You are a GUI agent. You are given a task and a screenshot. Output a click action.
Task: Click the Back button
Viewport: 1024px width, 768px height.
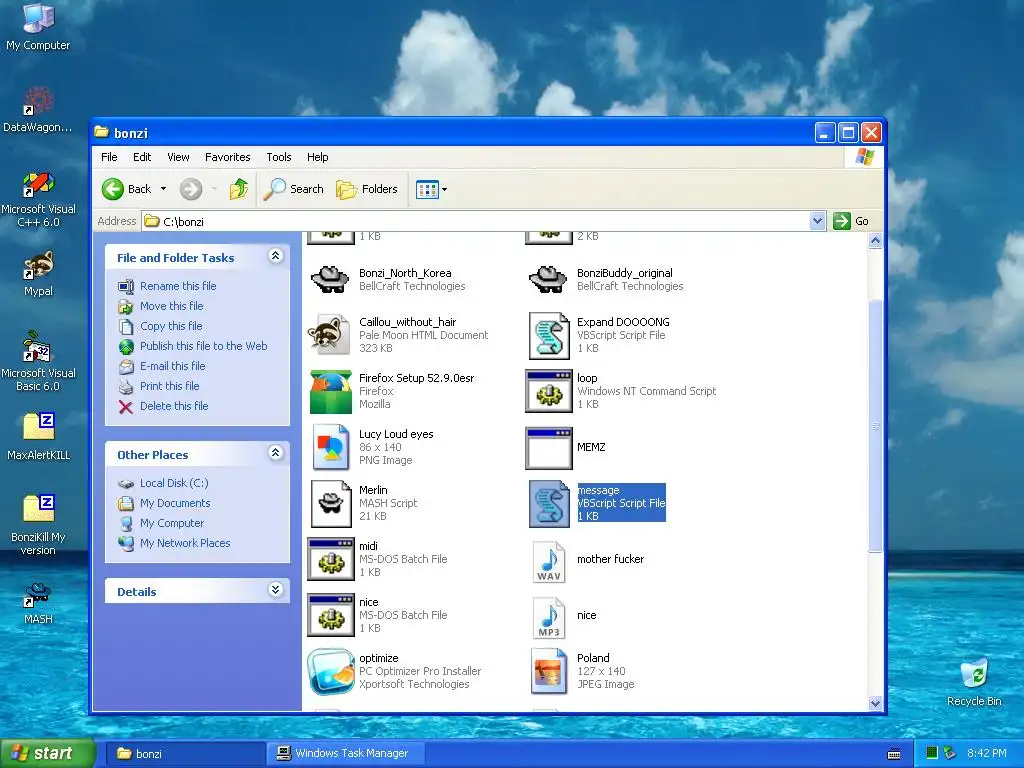point(127,189)
